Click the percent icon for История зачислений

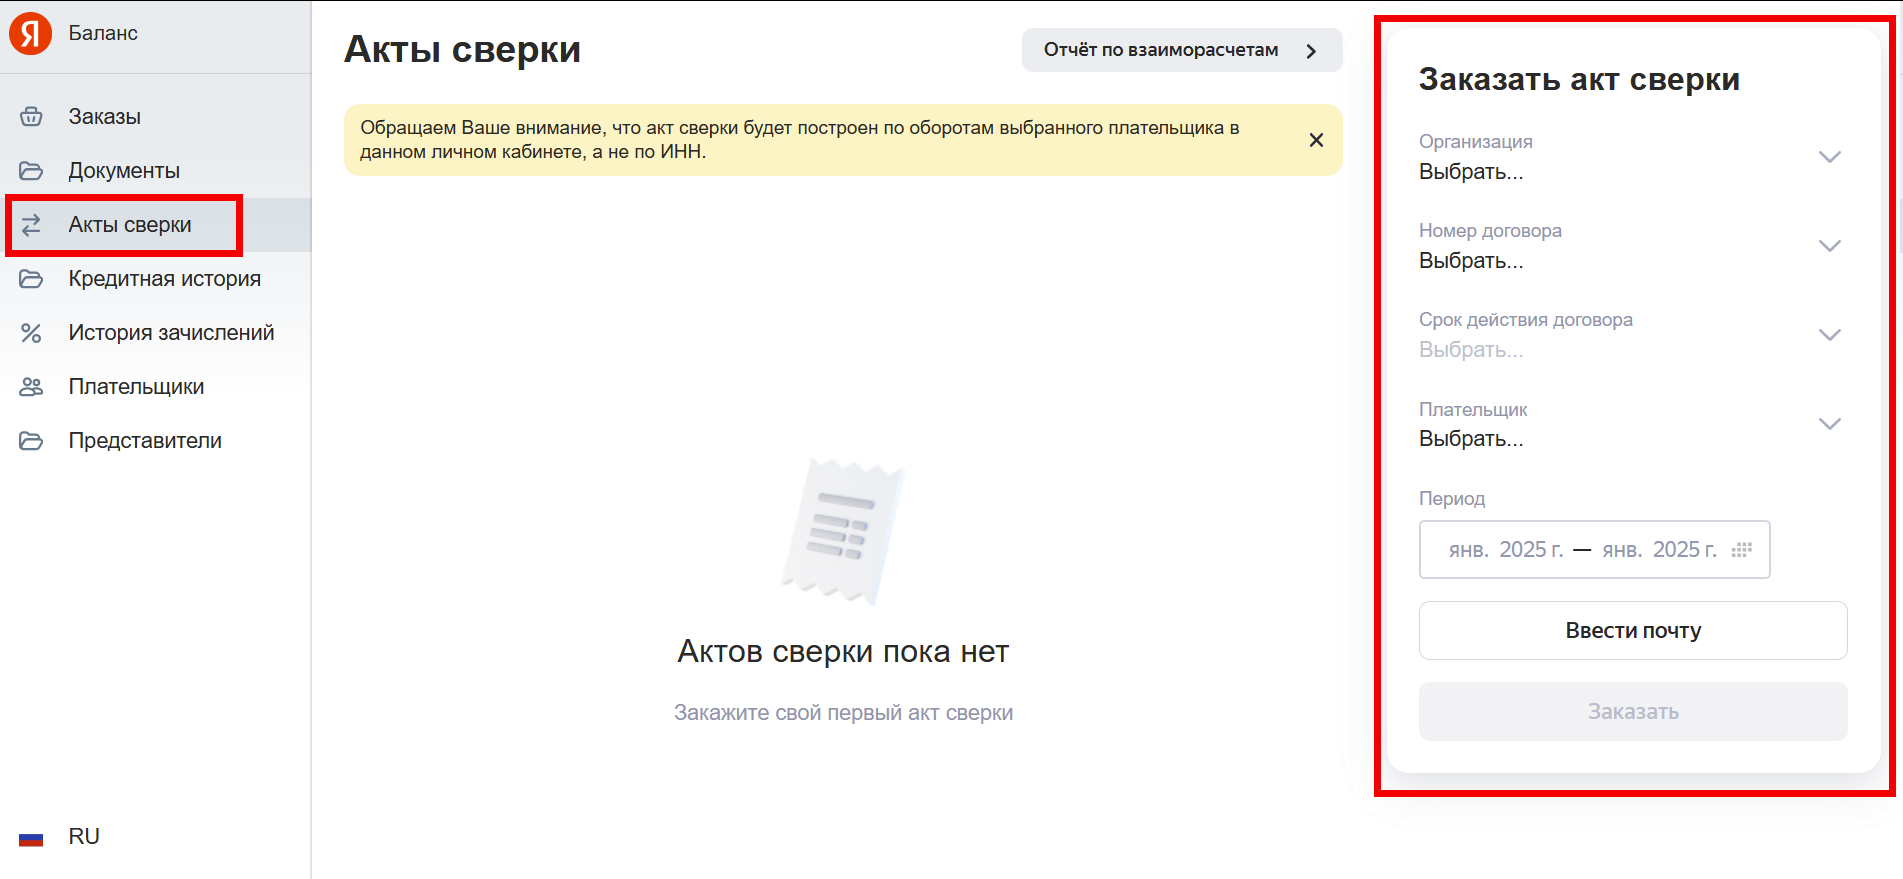tap(31, 333)
